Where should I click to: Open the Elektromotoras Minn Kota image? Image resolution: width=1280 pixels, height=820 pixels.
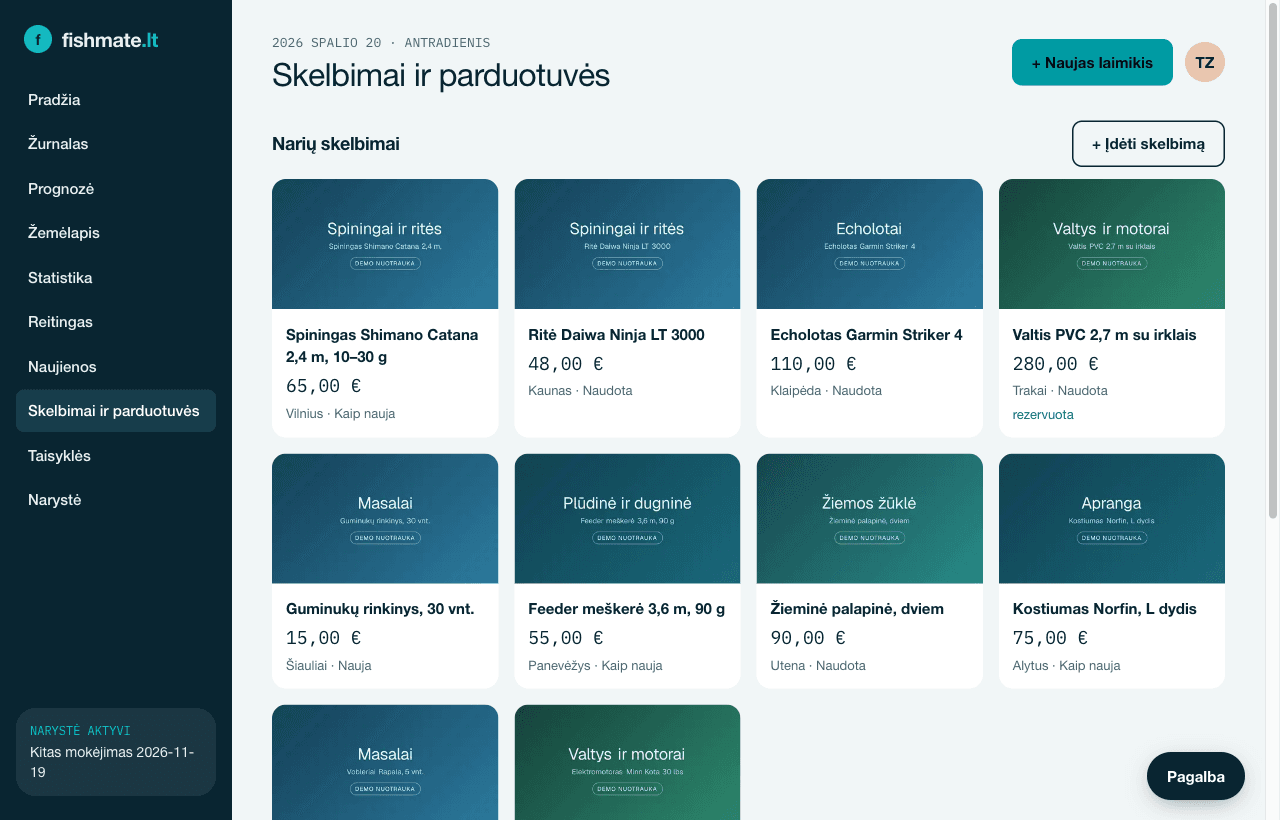(627, 762)
